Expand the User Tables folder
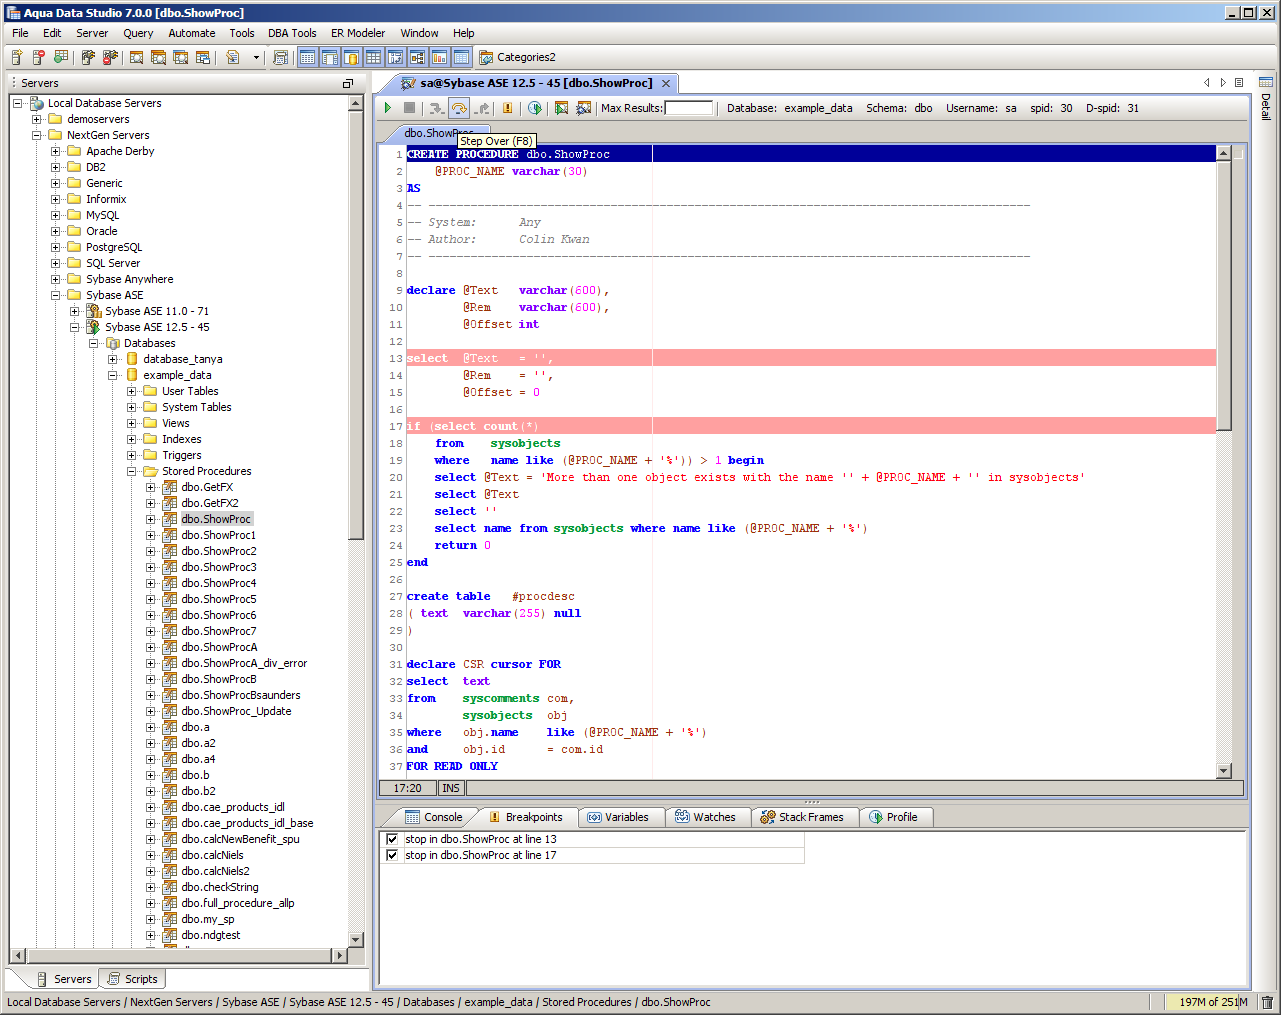1281x1015 pixels. point(132,391)
